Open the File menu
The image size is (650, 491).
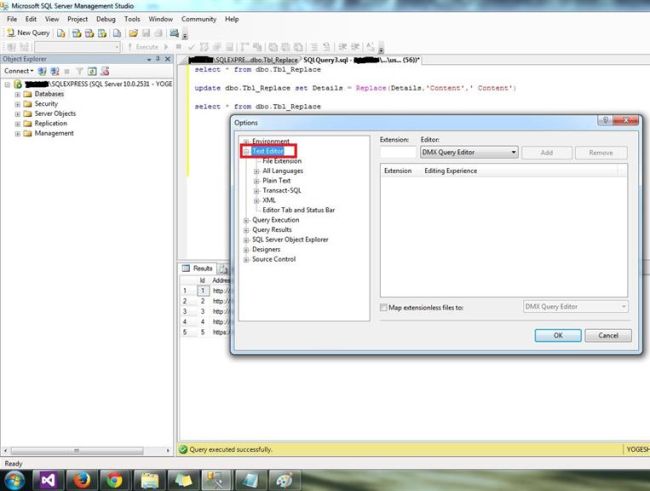[12, 19]
